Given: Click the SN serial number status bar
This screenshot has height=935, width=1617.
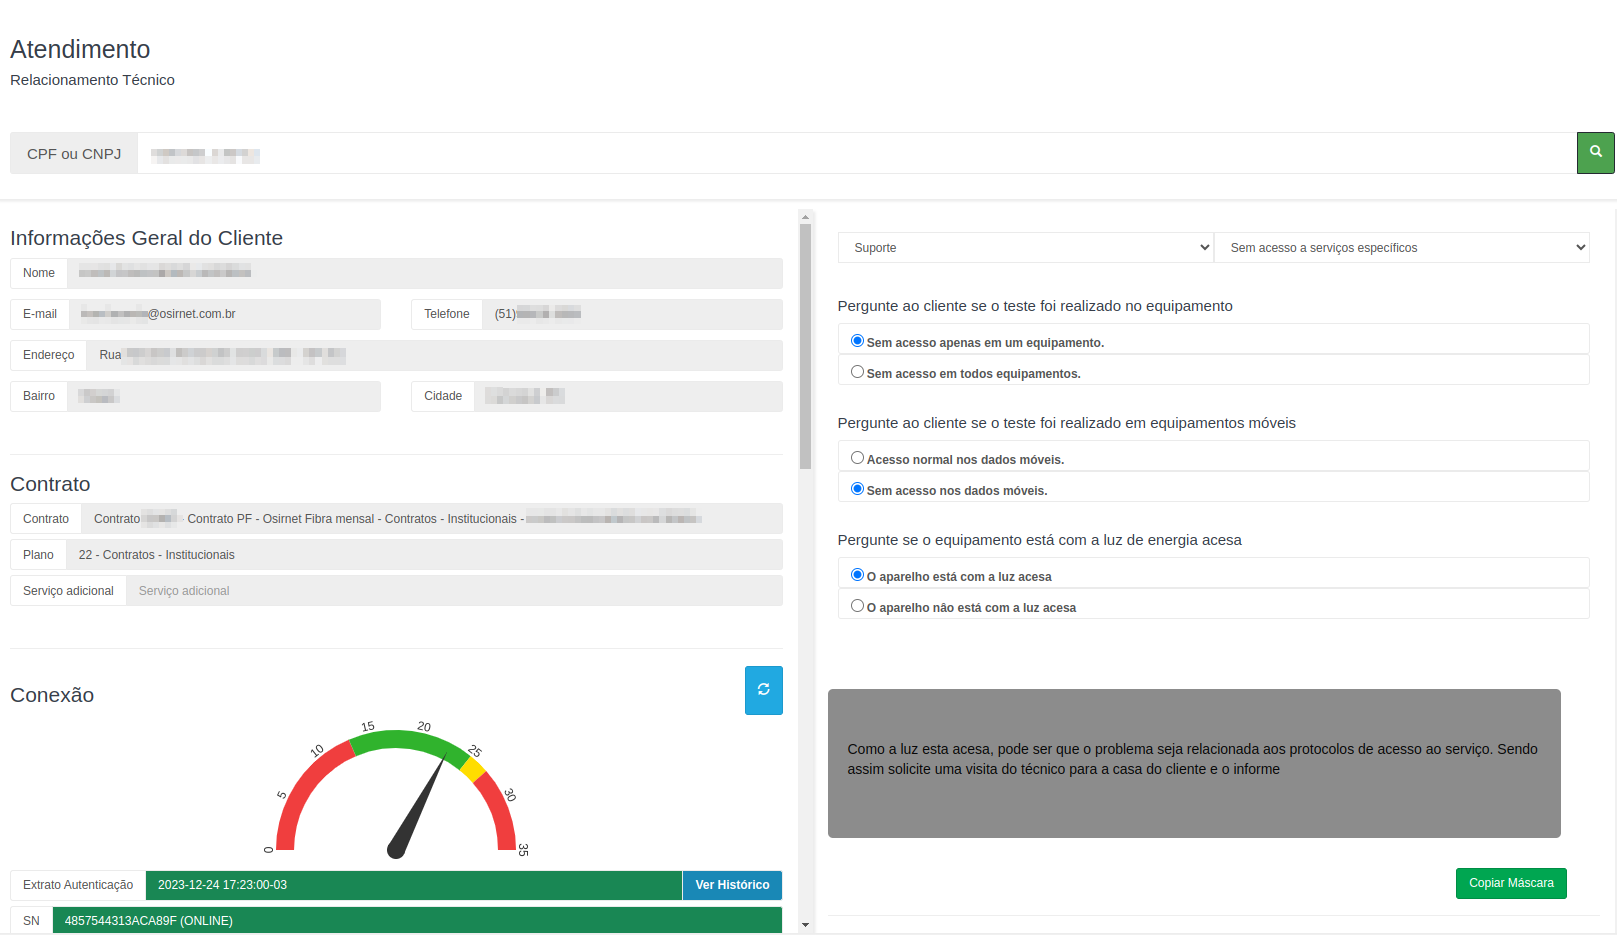Looking at the screenshot, I should point(417,921).
